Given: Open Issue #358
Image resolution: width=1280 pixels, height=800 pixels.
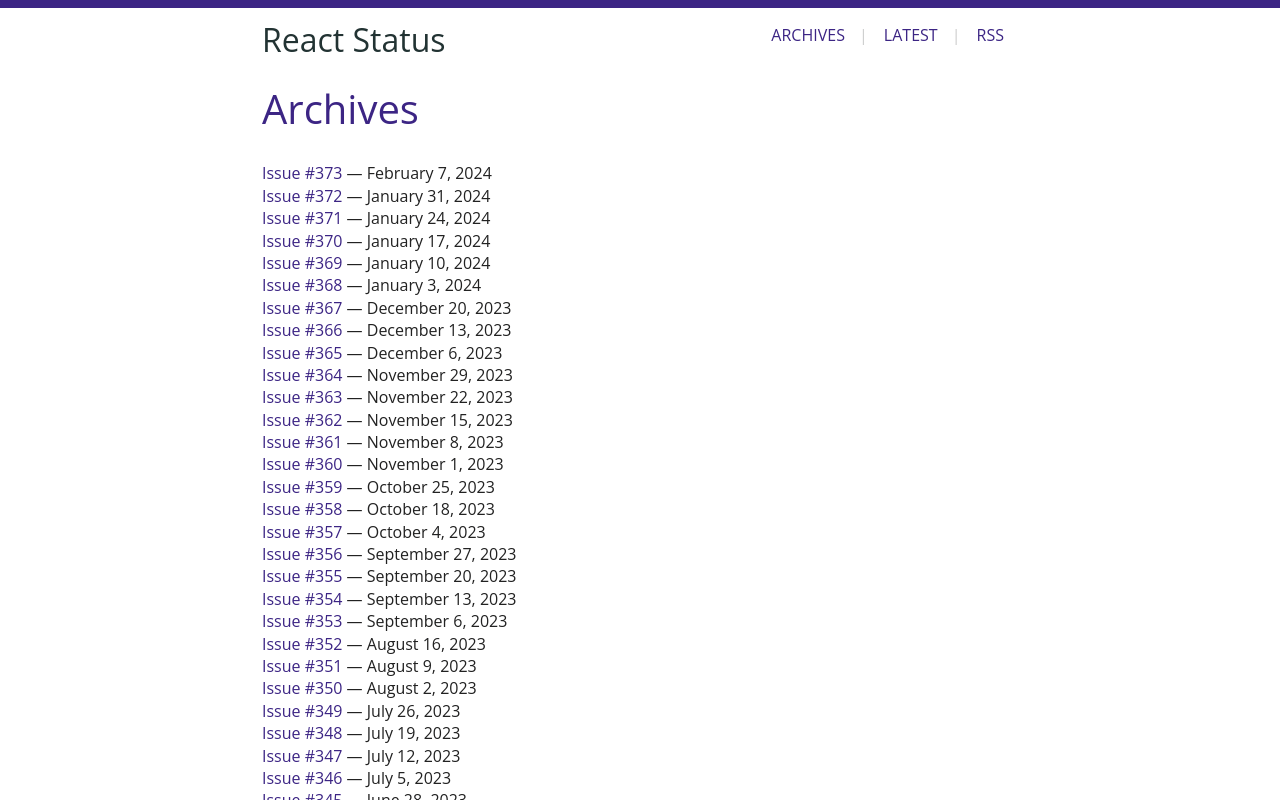Looking at the screenshot, I should pos(302,509).
